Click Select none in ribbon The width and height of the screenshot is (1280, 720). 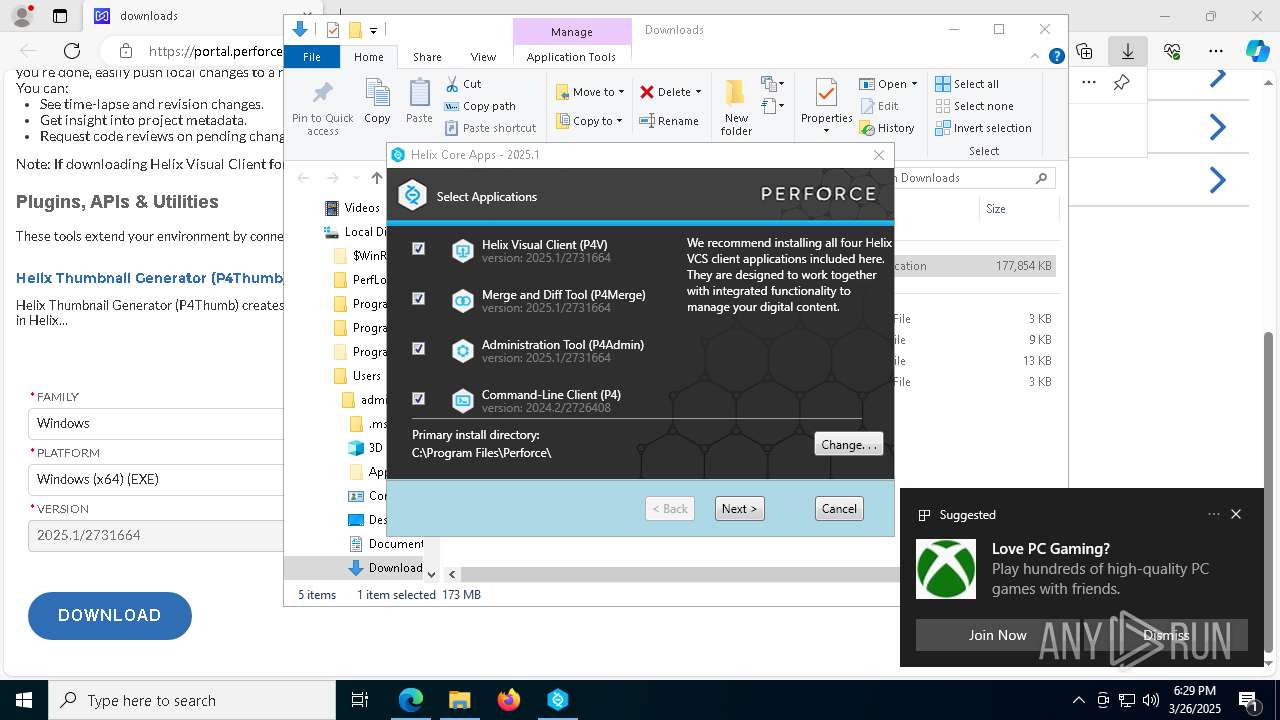click(x=974, y=106)
